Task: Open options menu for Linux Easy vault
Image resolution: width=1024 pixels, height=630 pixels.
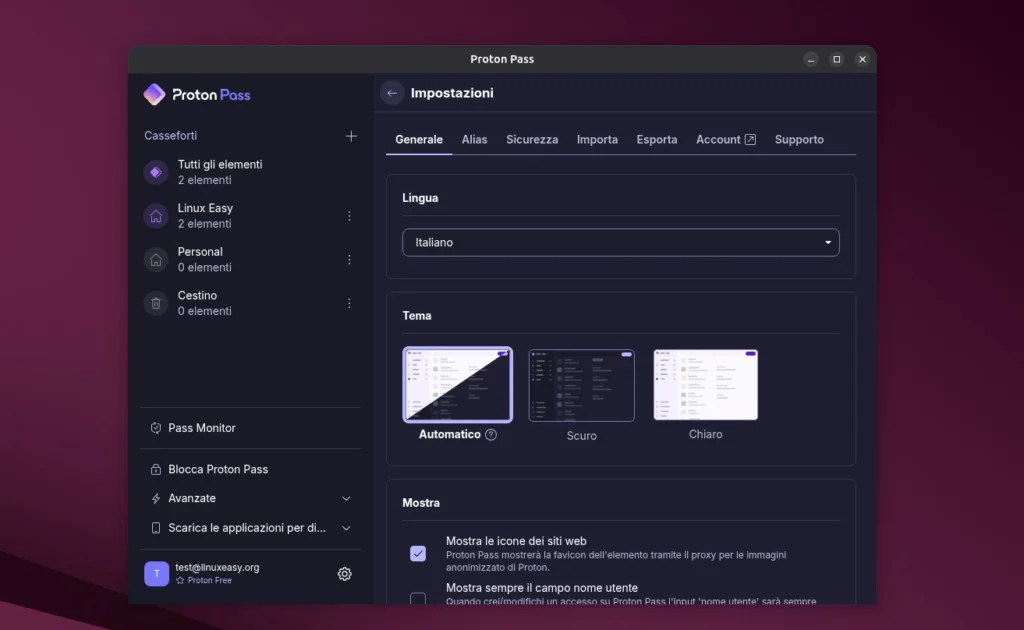Action: point(349,216)
